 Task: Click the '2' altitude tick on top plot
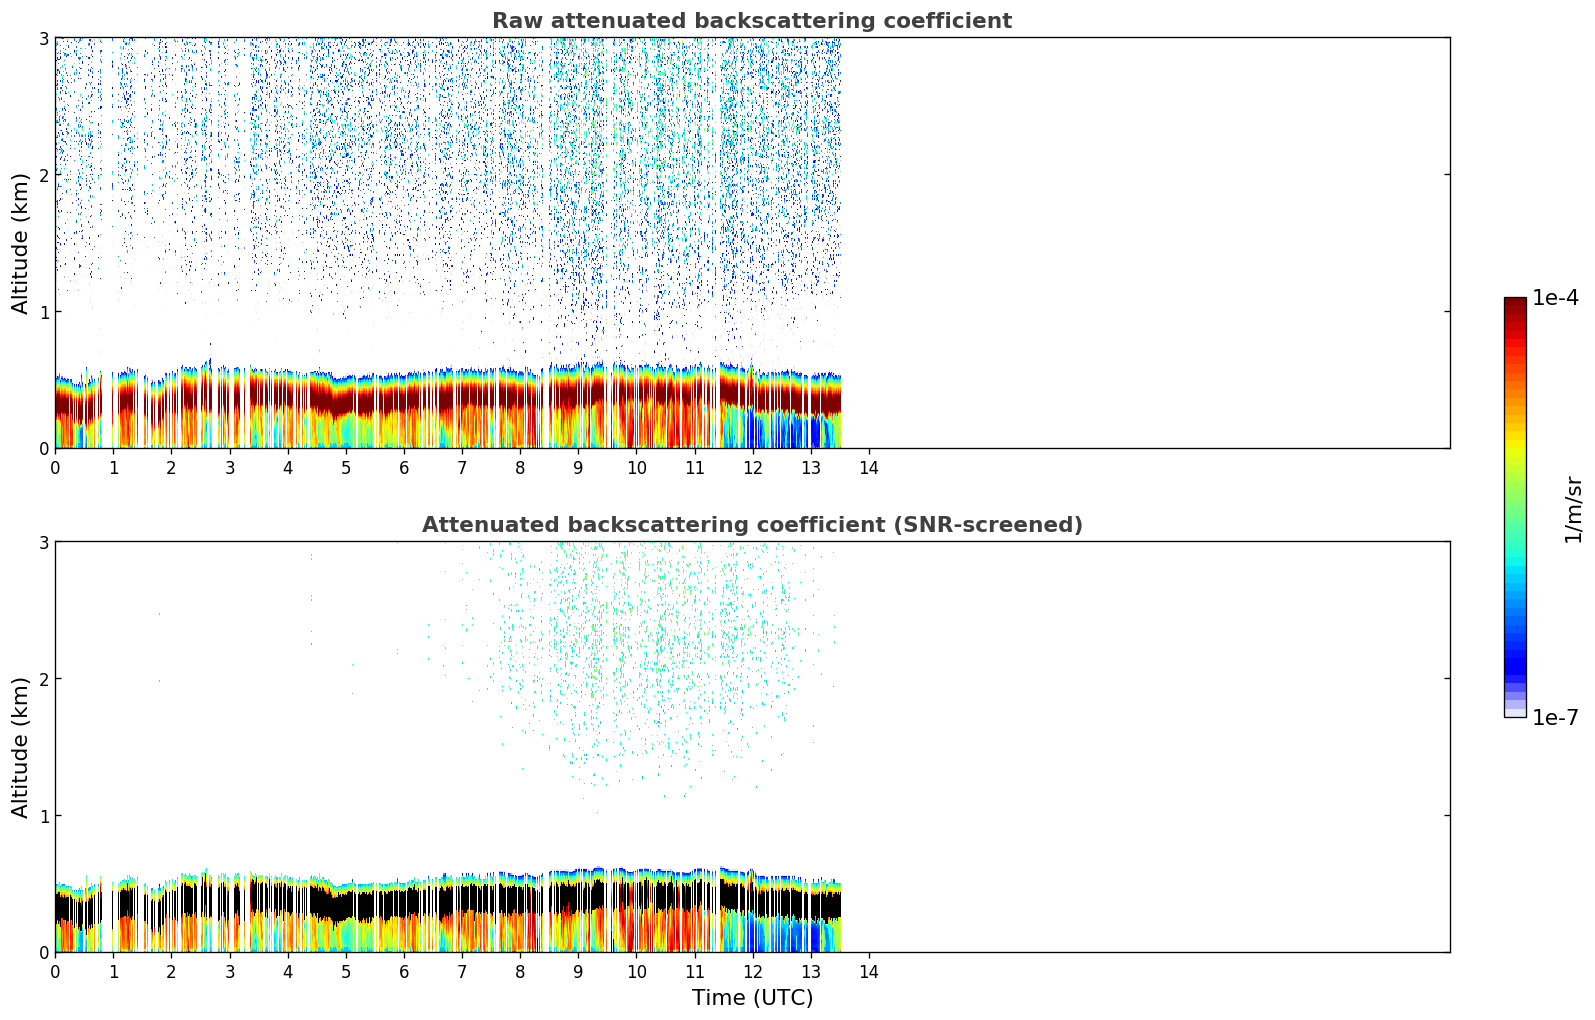[43, 175]
